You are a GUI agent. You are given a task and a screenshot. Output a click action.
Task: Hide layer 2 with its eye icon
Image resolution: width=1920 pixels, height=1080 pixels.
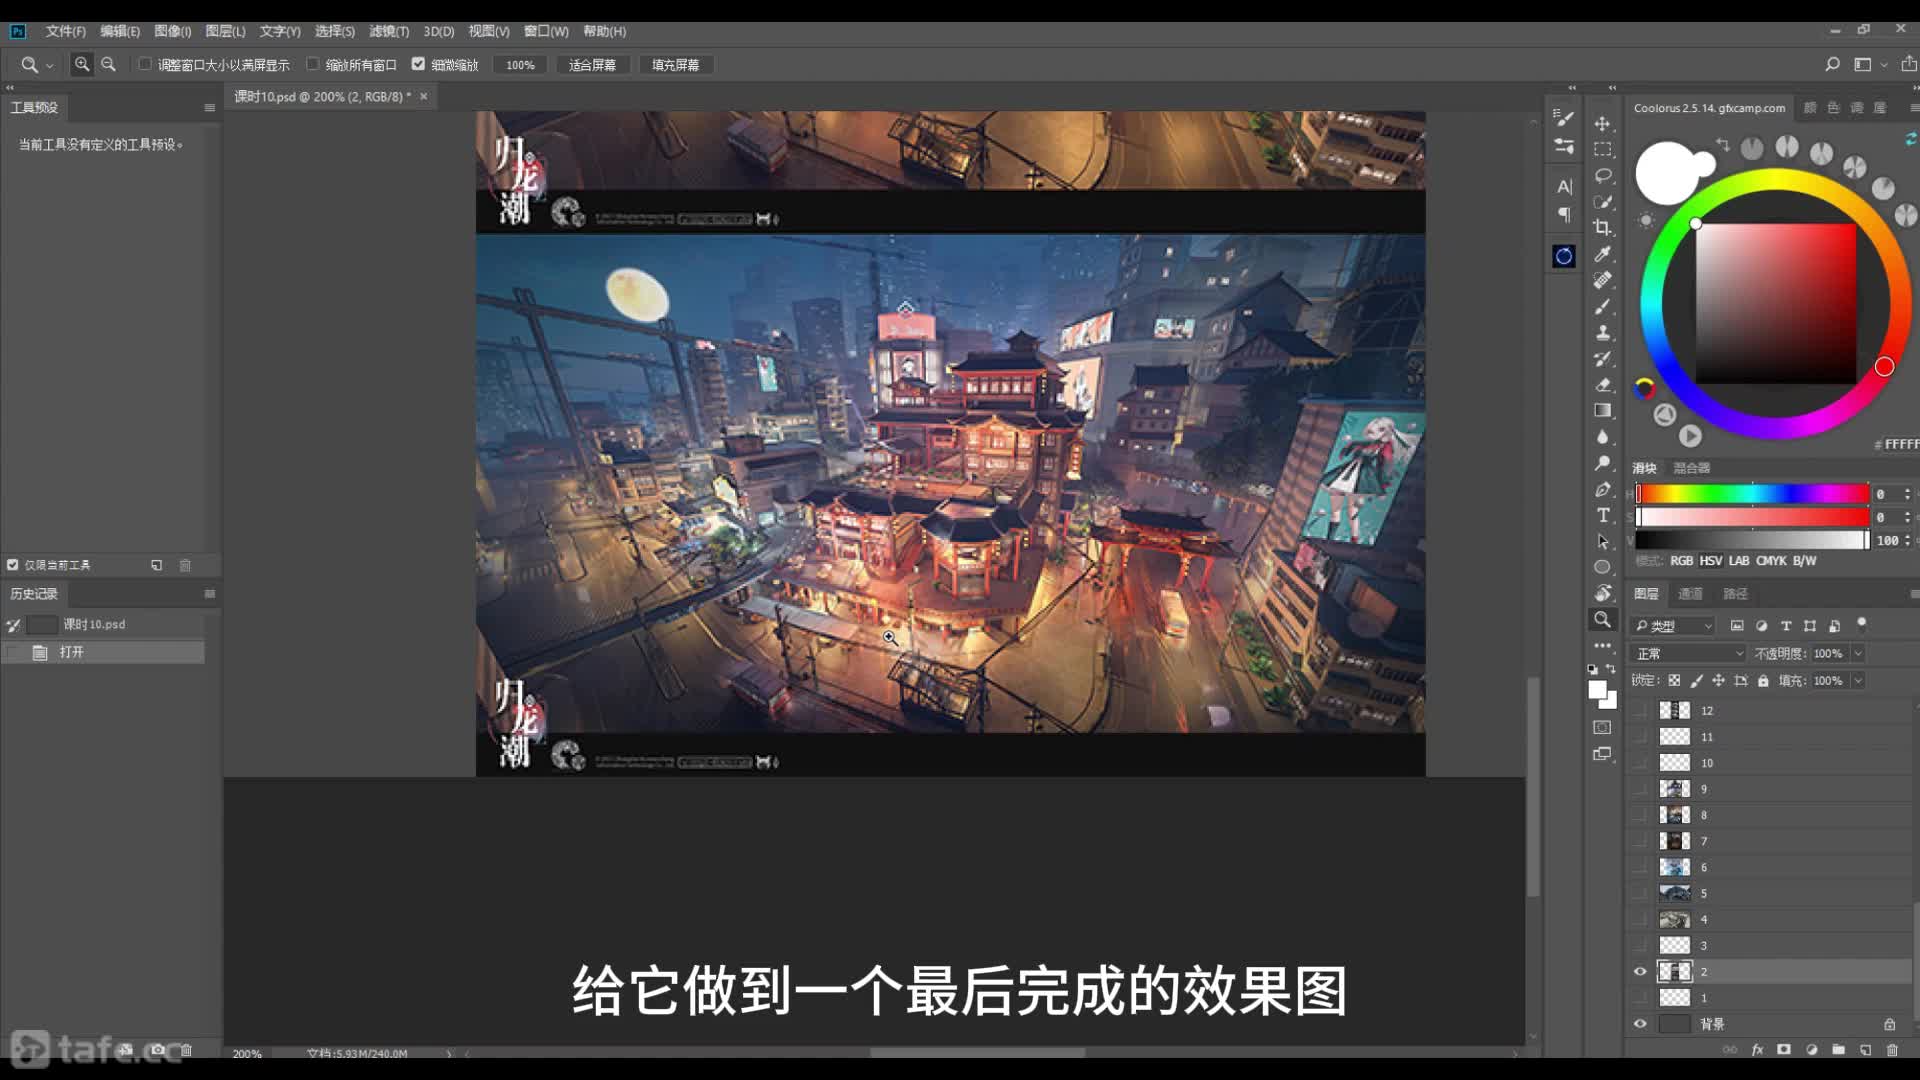point(1640,971)
